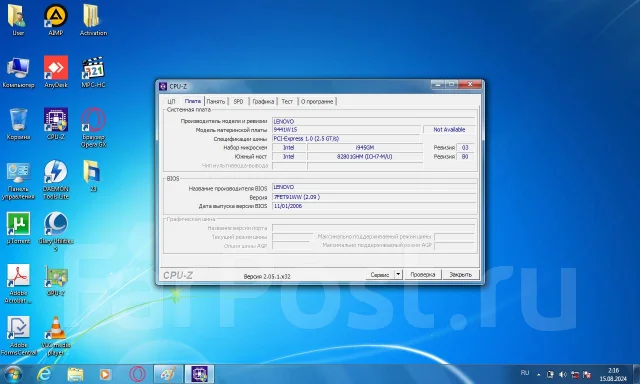Click the CPU-Z taskbar button
Screen dimensions: 640x384
click(x=199, y=374)
